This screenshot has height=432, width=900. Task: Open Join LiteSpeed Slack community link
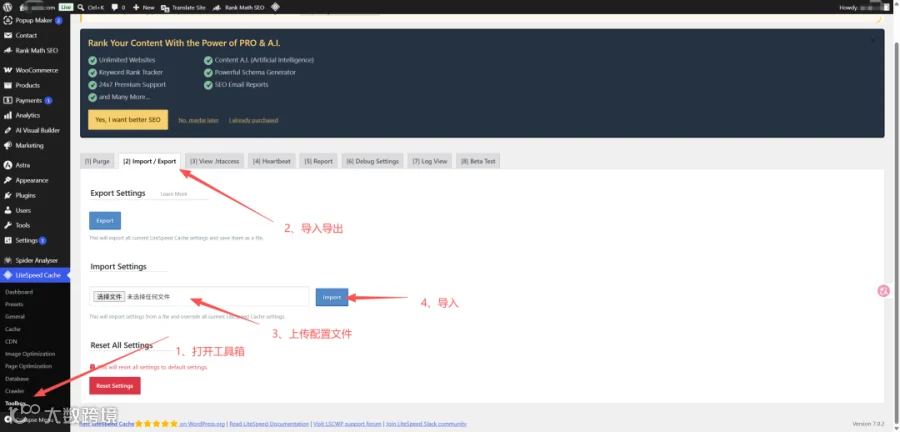426,424
